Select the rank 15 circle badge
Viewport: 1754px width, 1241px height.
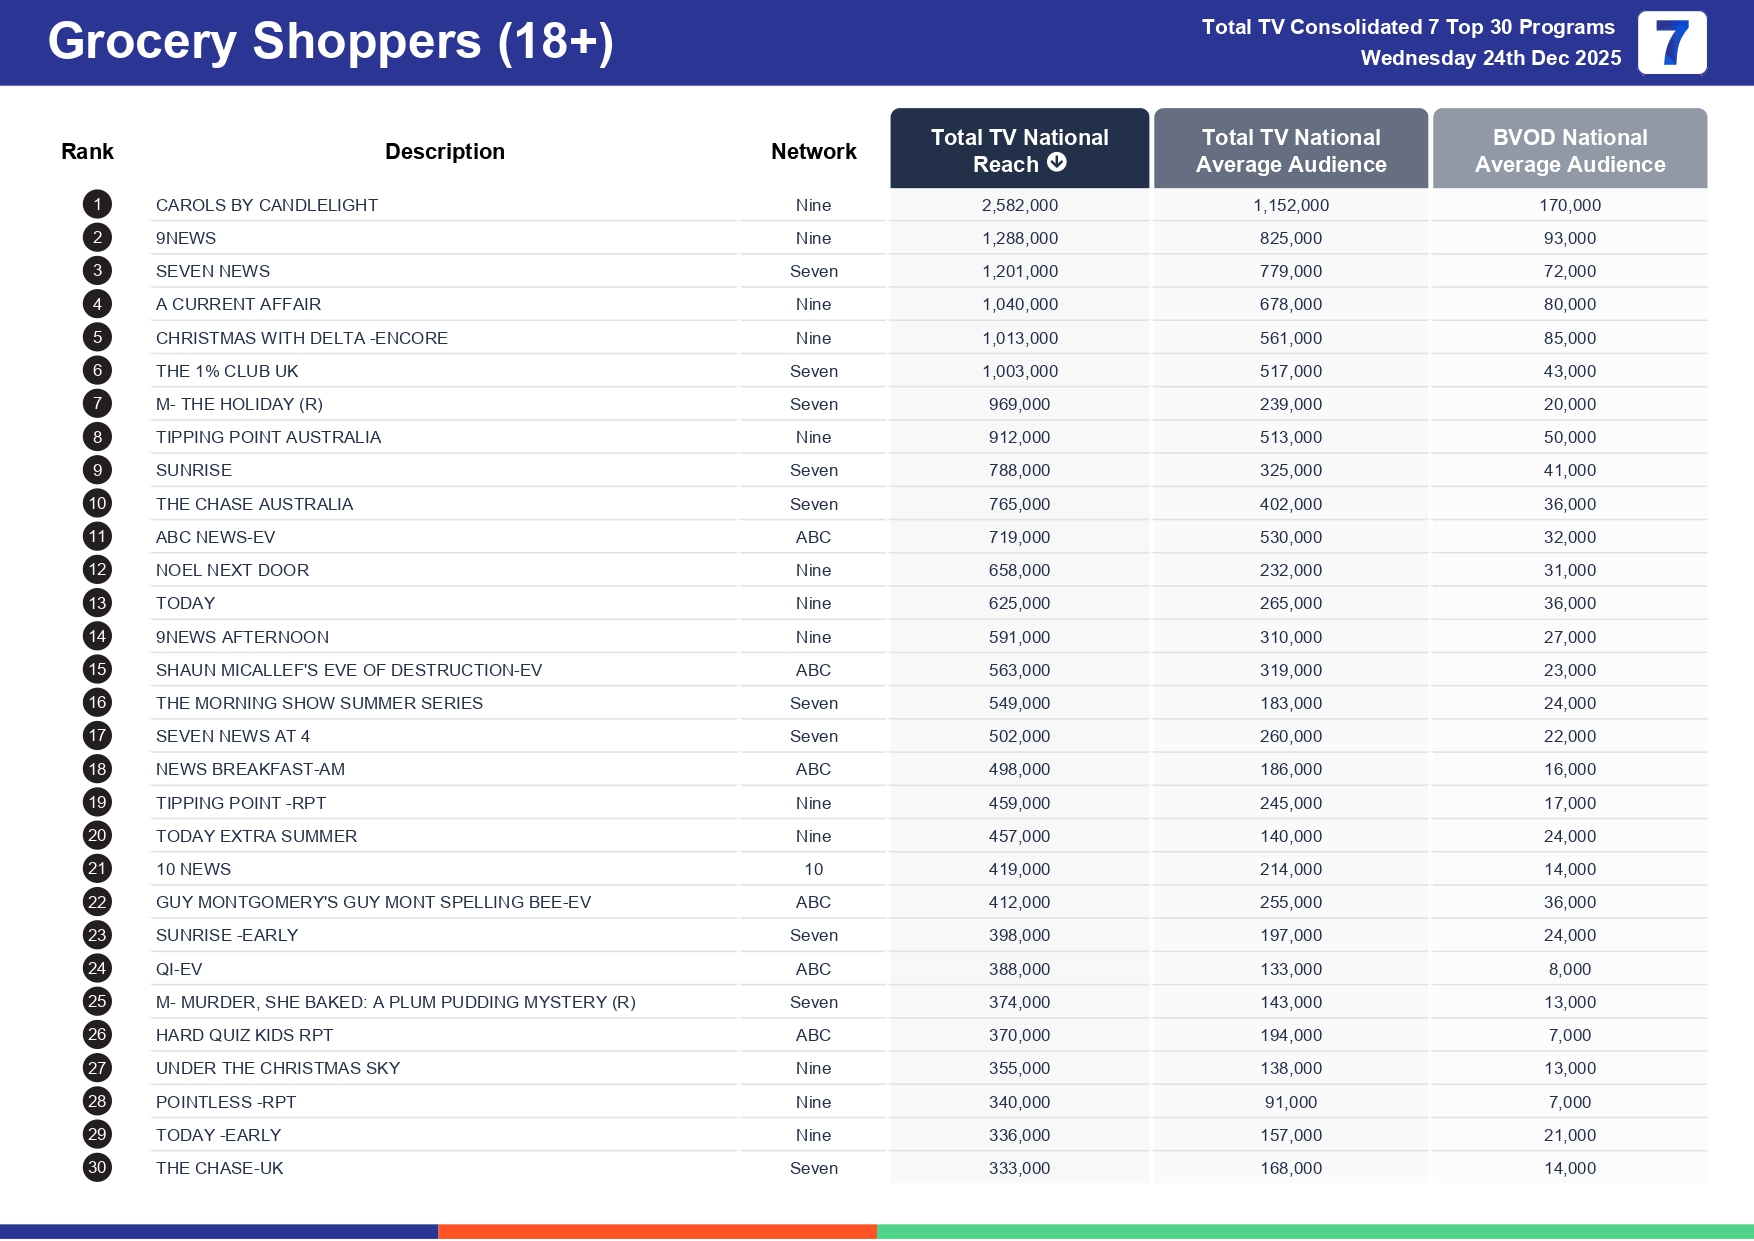coord(97,670)
